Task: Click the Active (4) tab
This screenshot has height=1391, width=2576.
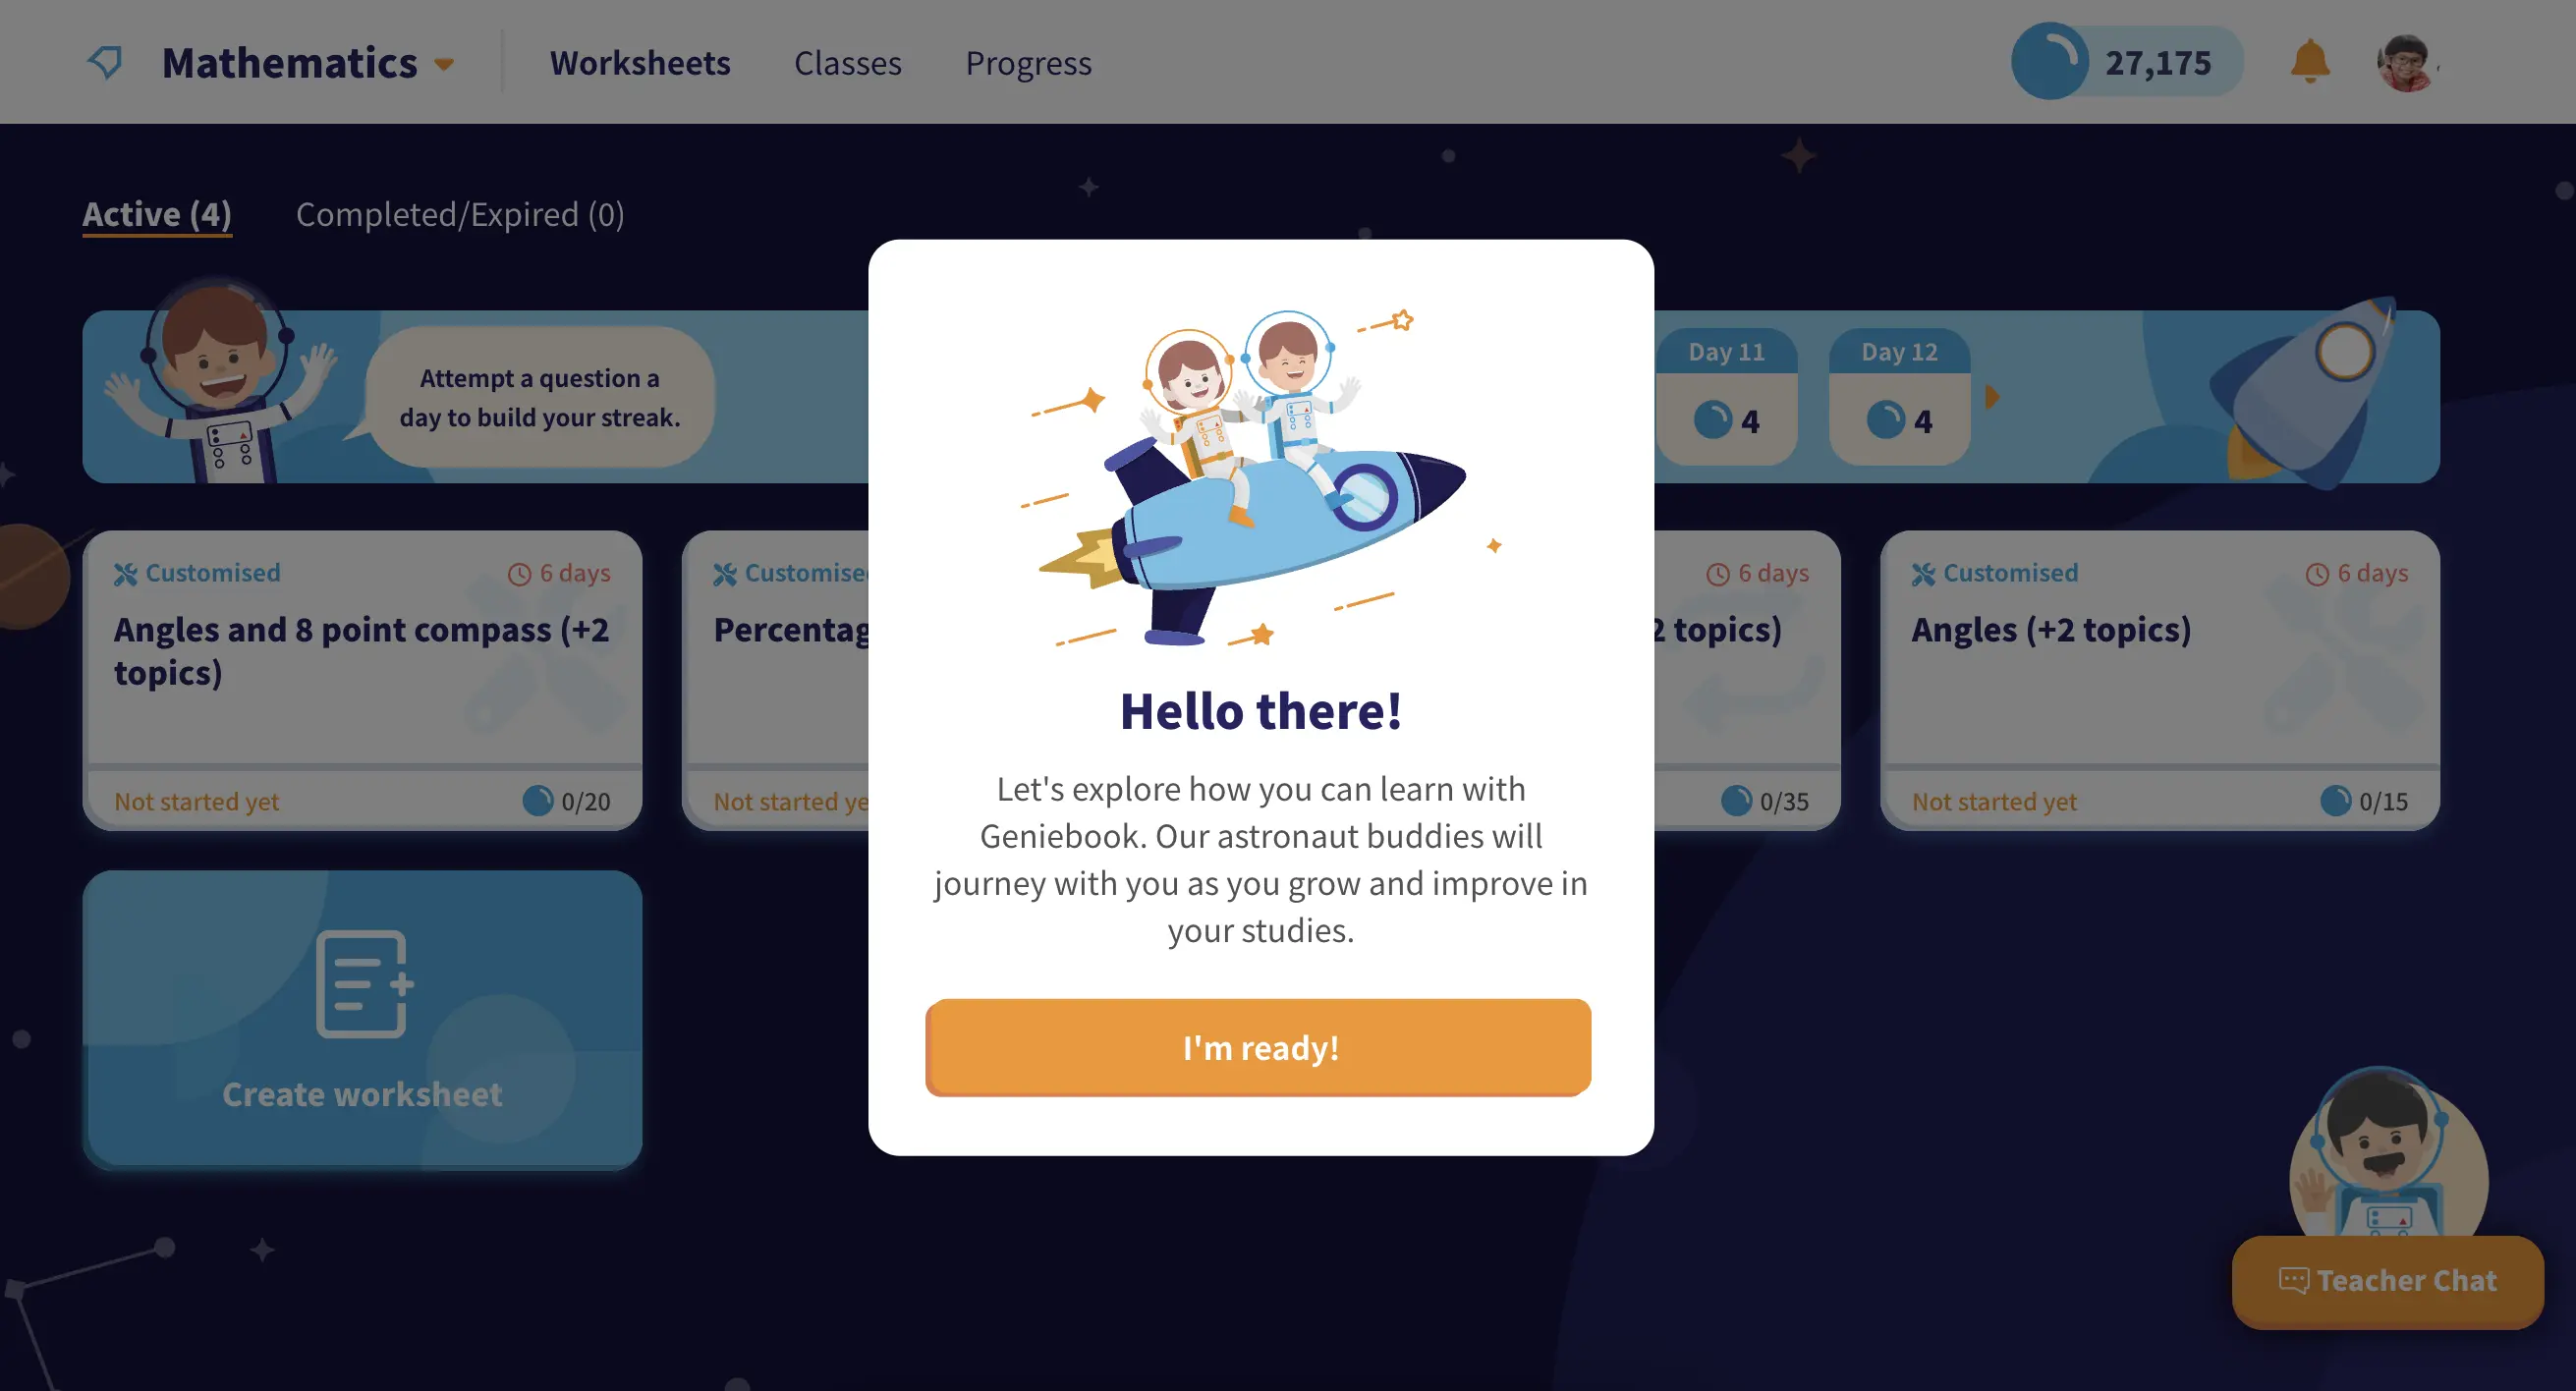Action: coord(157,212)
